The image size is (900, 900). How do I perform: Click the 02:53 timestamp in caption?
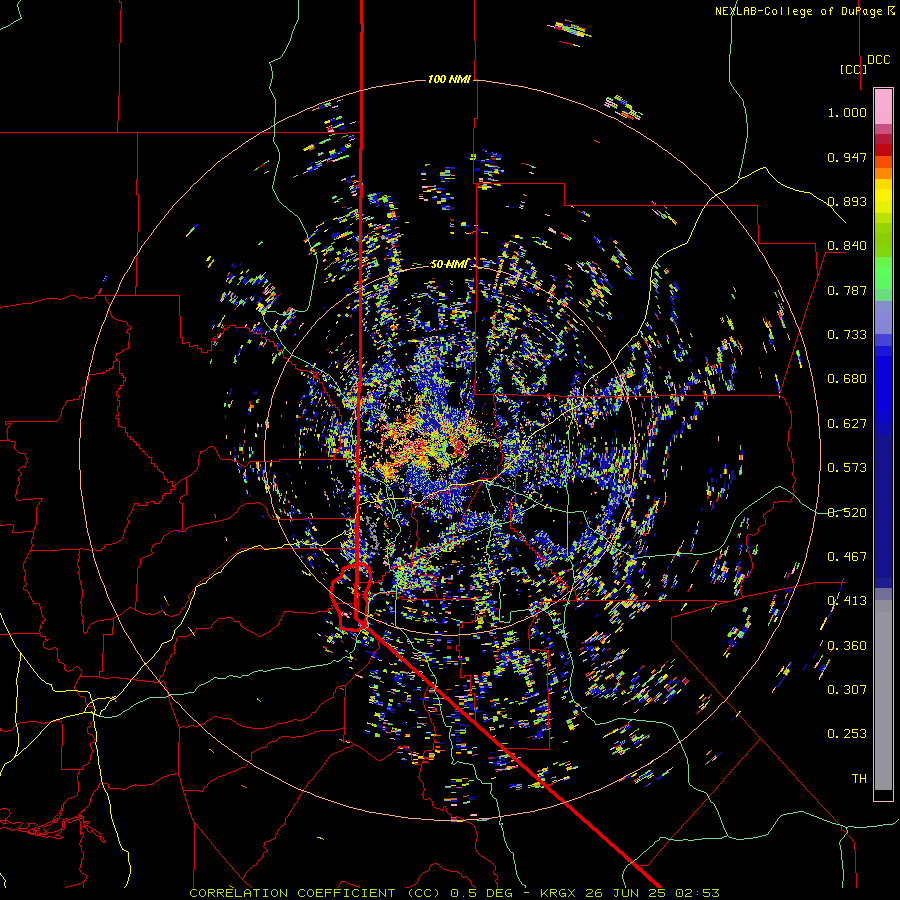click(697, 893)
